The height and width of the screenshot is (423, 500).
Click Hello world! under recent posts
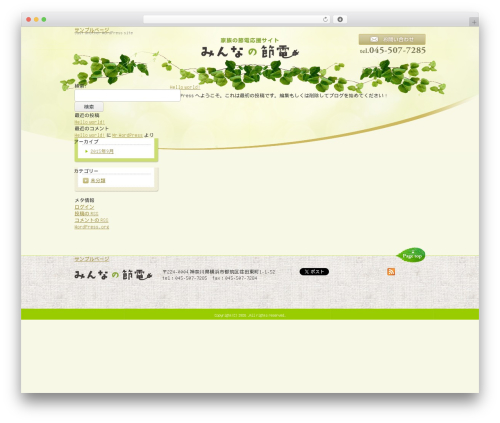click(x=89, y=122)
